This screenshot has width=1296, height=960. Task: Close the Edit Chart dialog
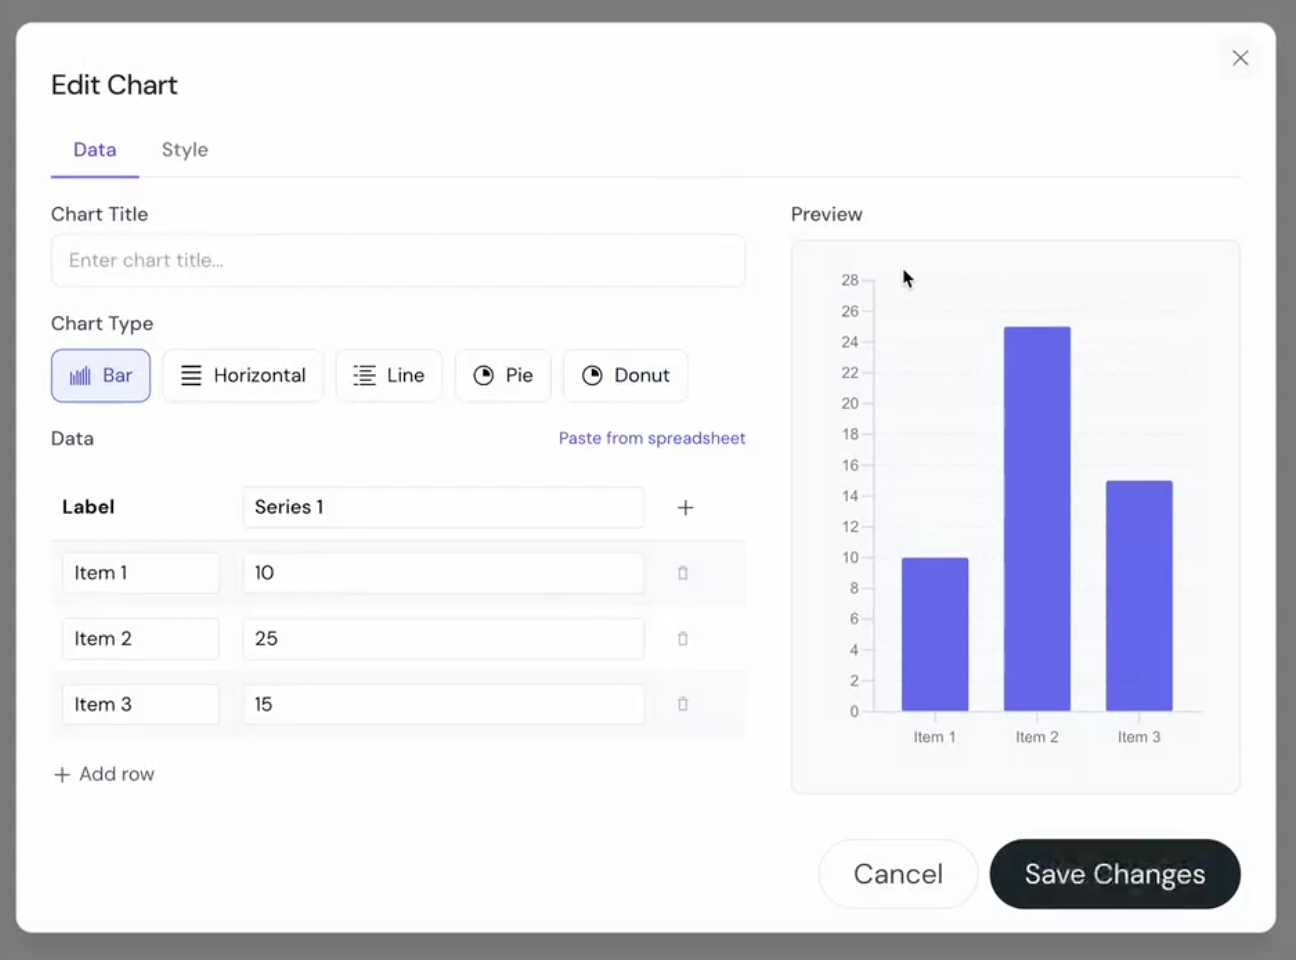(1240, 58)
